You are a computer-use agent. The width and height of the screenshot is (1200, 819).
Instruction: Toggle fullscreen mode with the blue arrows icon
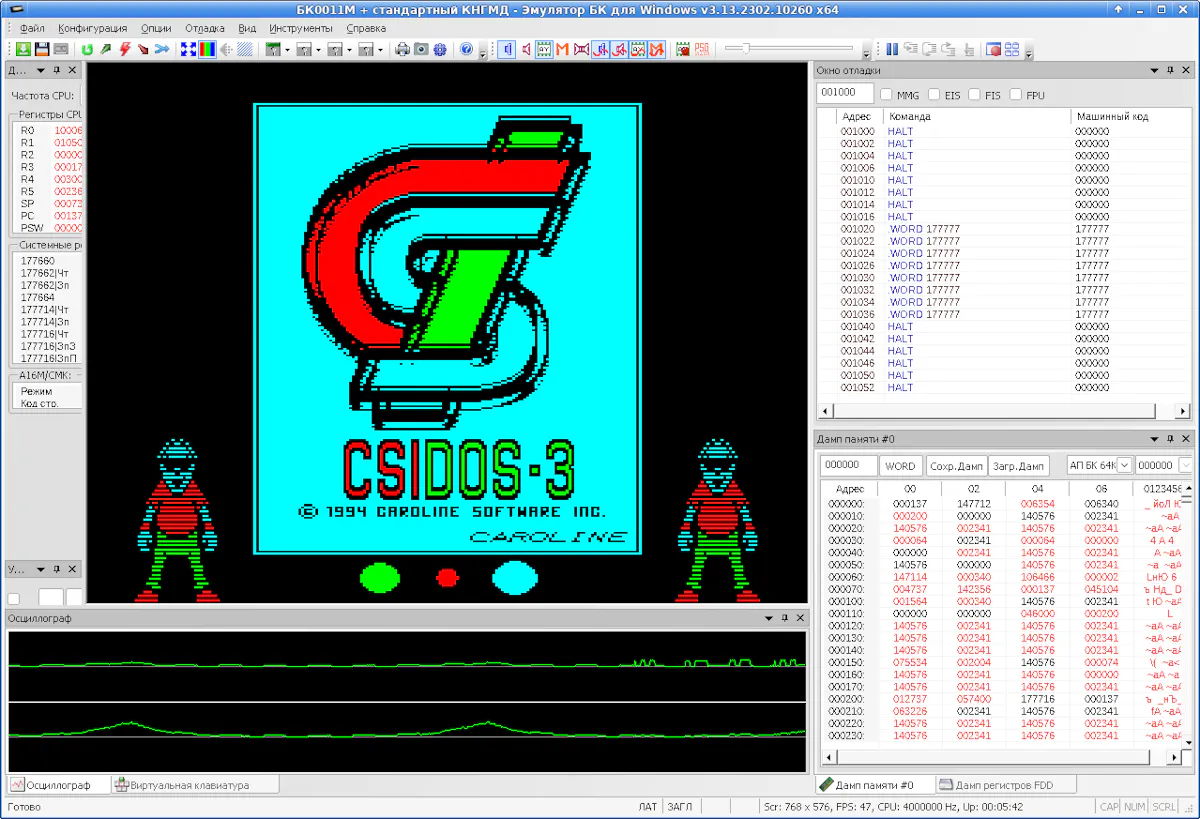point(188,49)
